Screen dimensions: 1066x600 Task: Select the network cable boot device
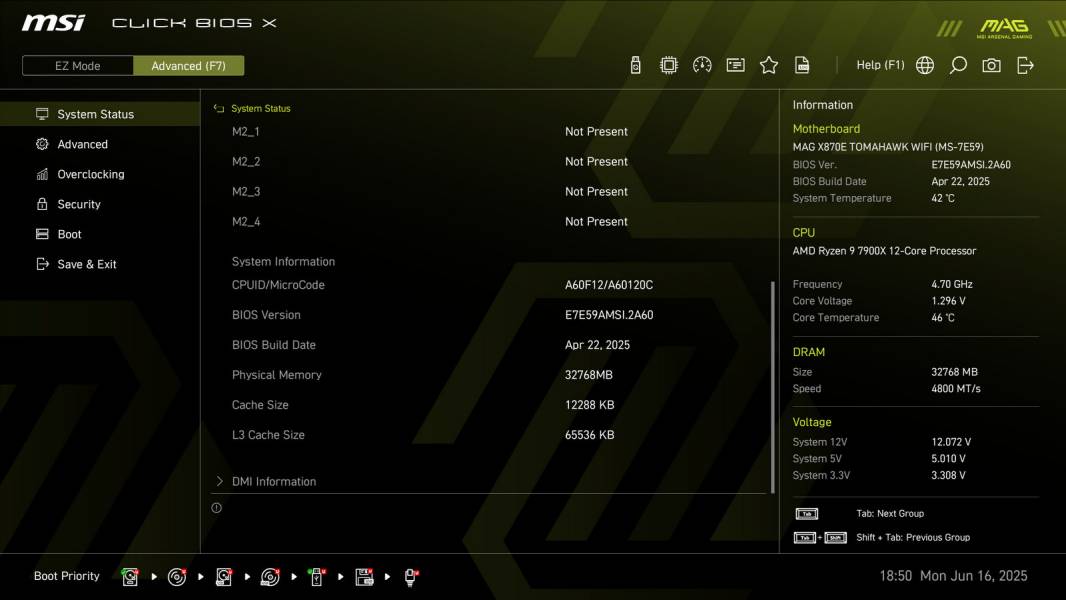click(x=411, y=577)
